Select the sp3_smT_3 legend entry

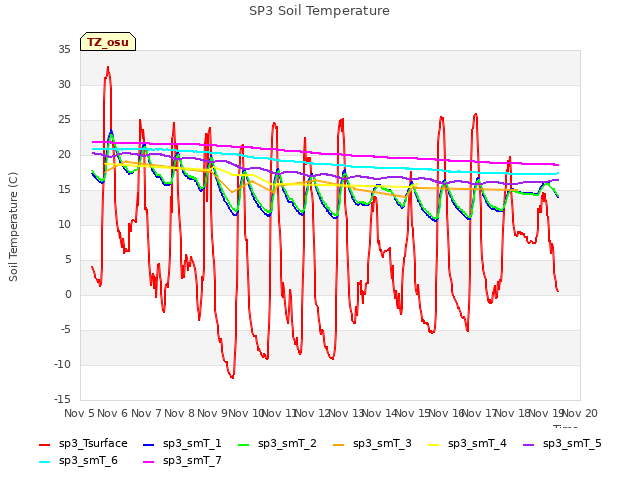(x=372, y=443)
